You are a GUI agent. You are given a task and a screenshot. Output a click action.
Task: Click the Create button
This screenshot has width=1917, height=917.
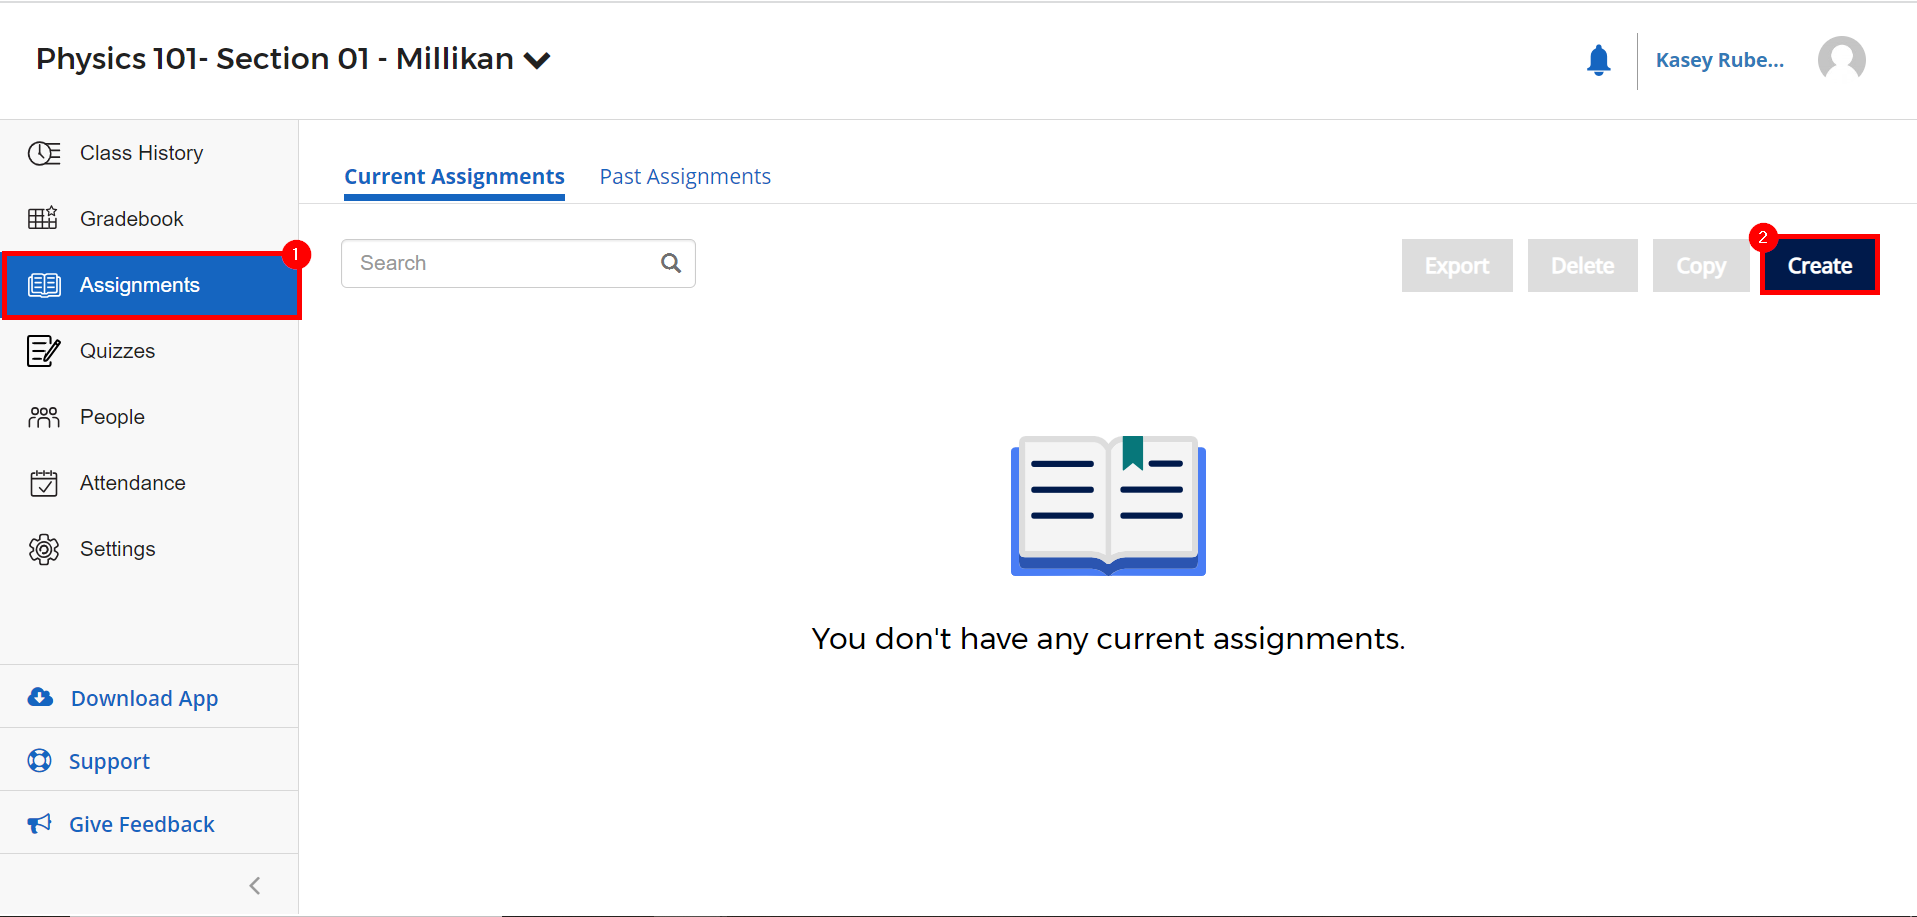click(x=1819, y=265)
